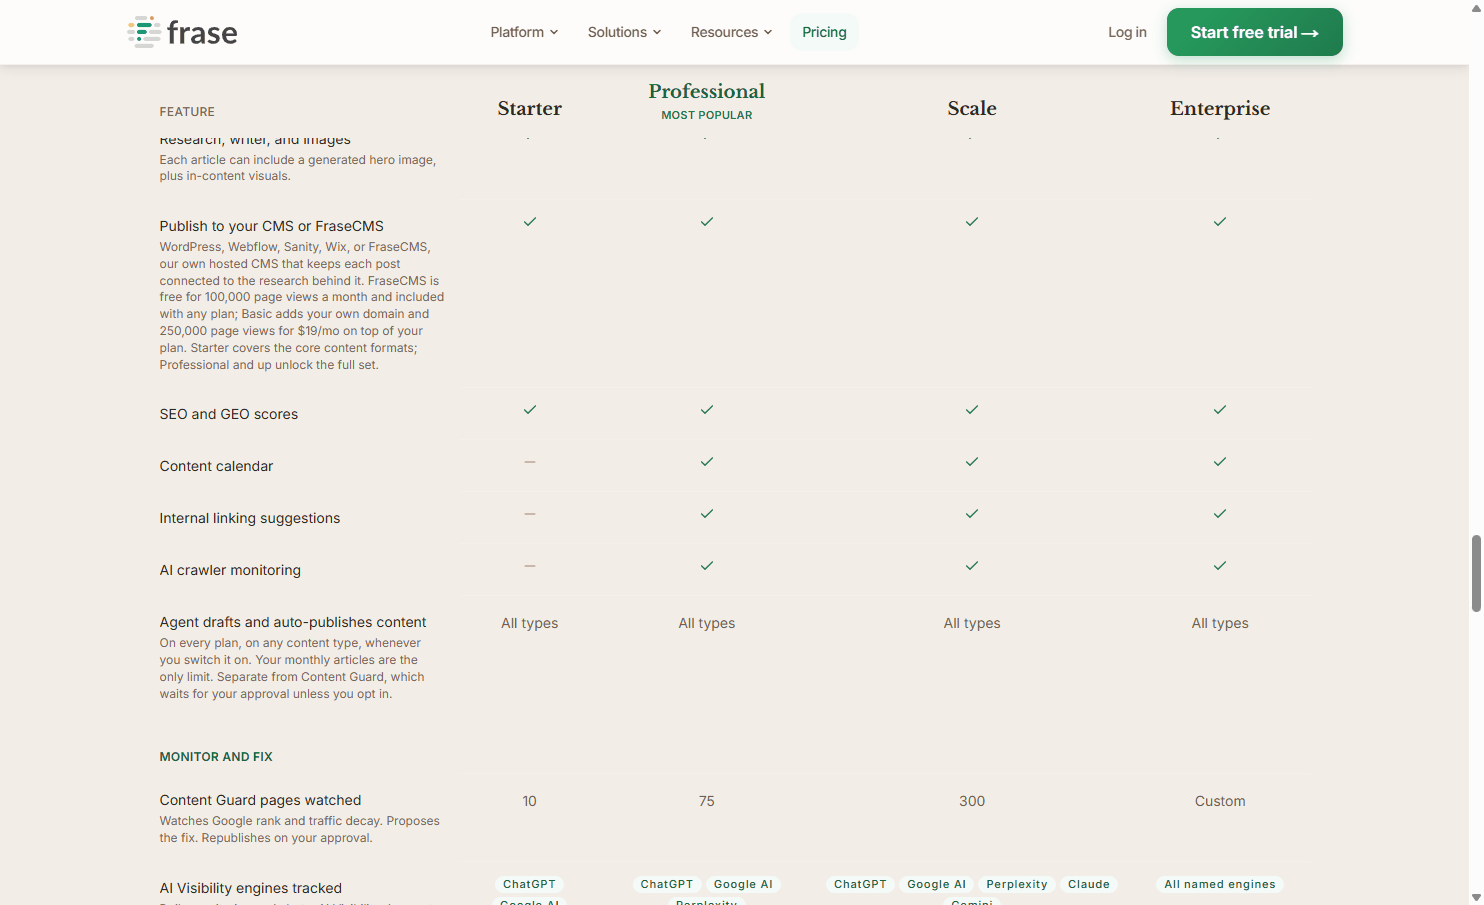Screen dimensions: 1484x905
Task: Click 'Agent drafts and auto-publishes content' feature
Action: [x=292, y=622]
